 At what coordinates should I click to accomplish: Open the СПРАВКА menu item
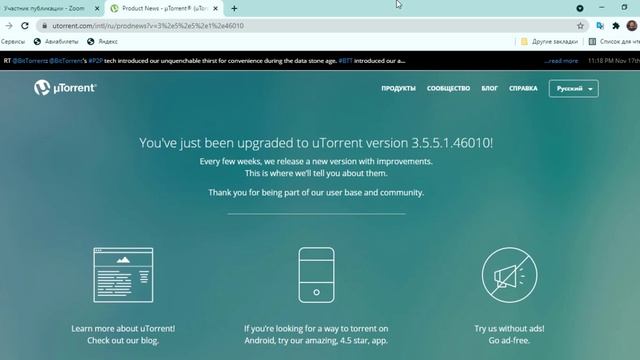(523, 88)
